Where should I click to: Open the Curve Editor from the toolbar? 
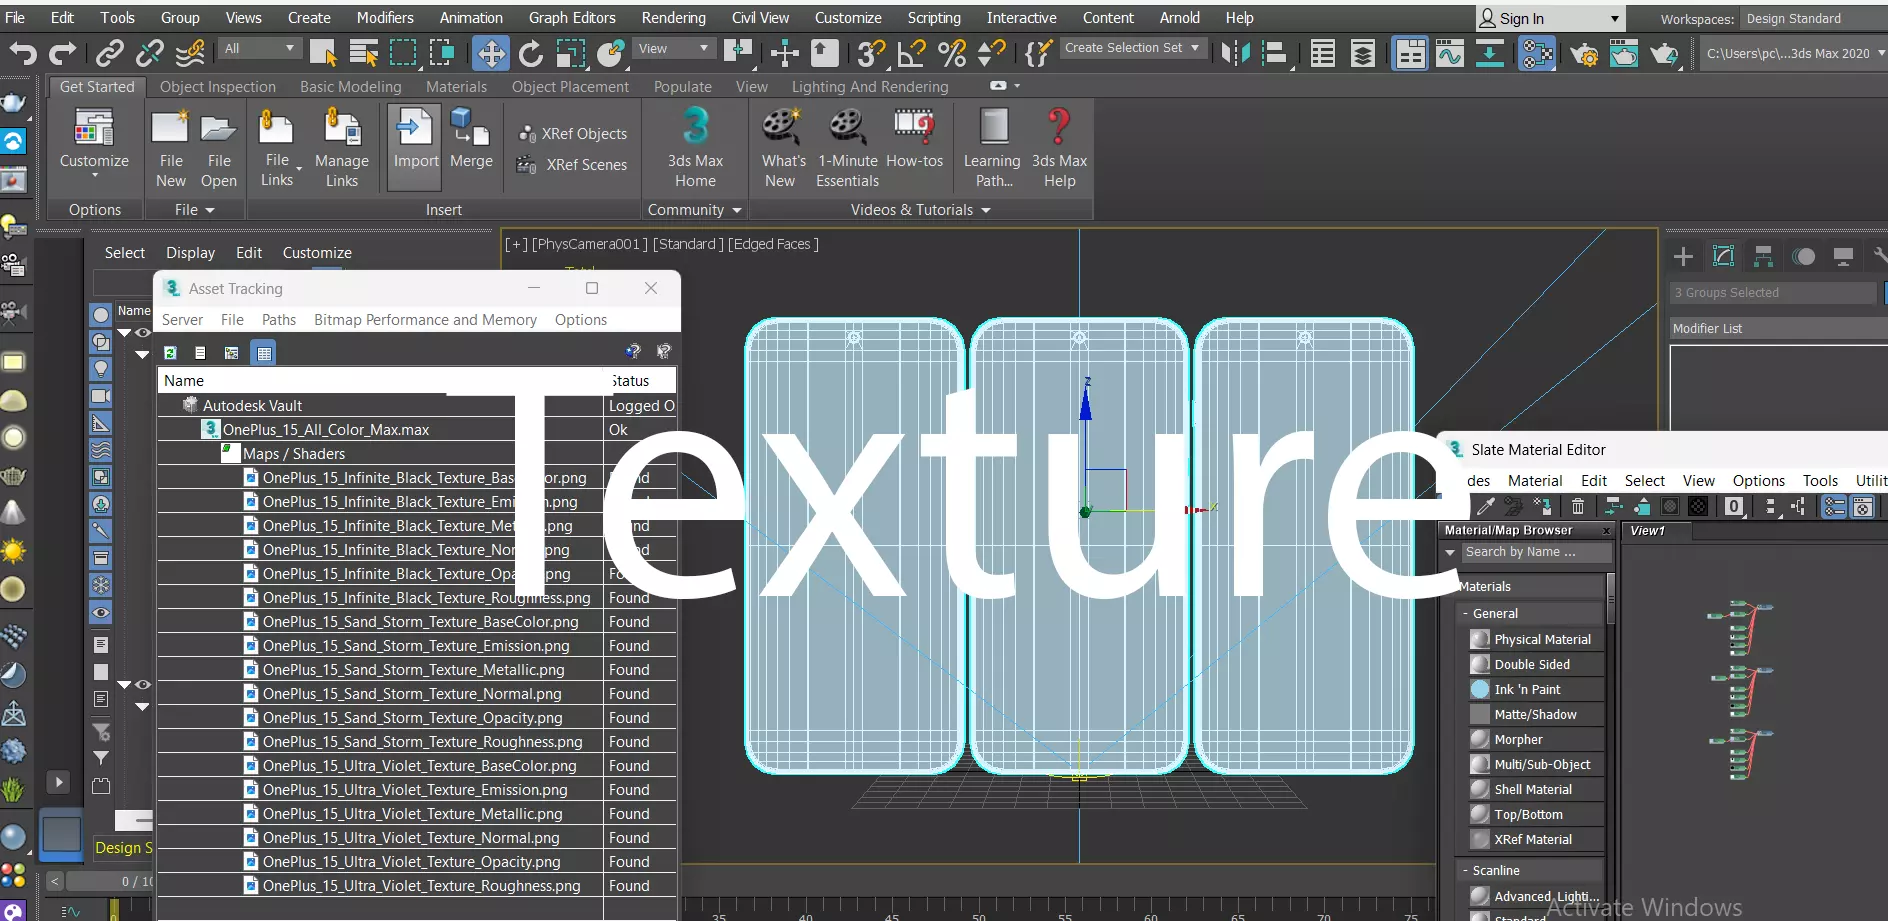click(x=1449, y=53)
